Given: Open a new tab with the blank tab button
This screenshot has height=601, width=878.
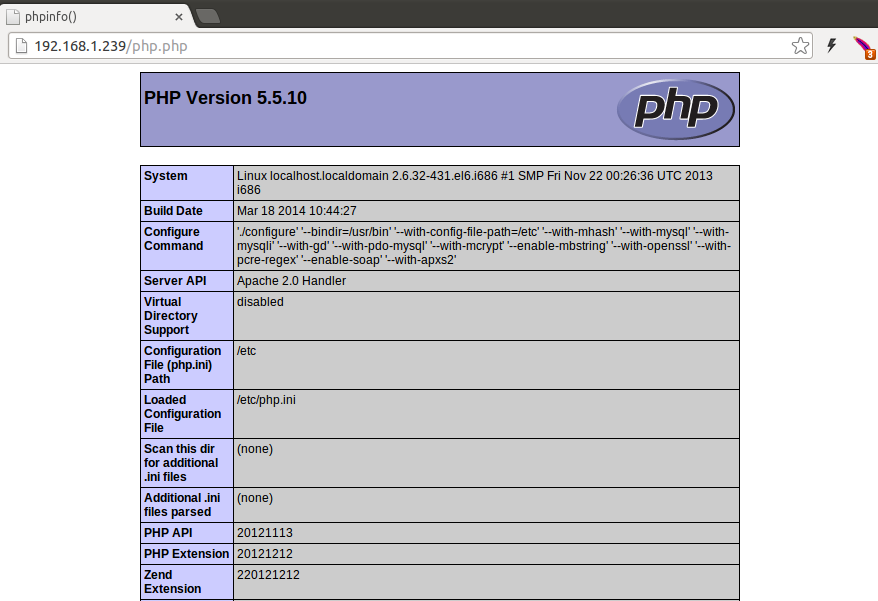Looking at the screenshot, I should click(x=208, y=16).
